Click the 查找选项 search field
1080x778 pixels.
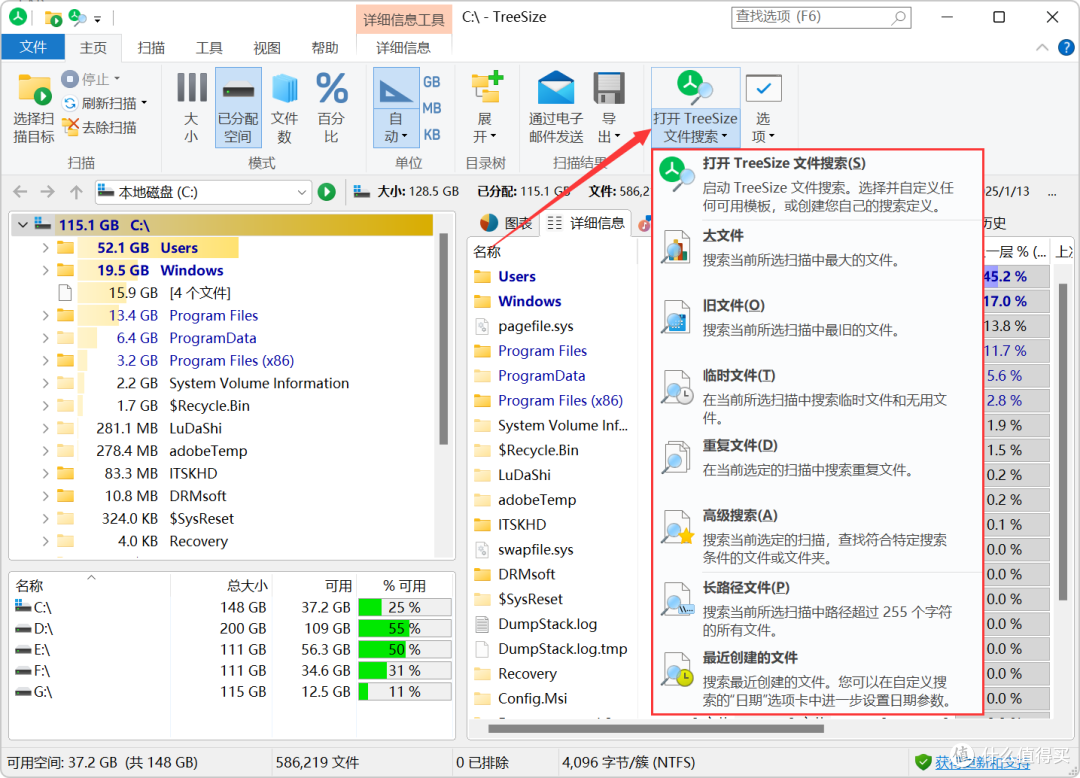coord(820,17)
